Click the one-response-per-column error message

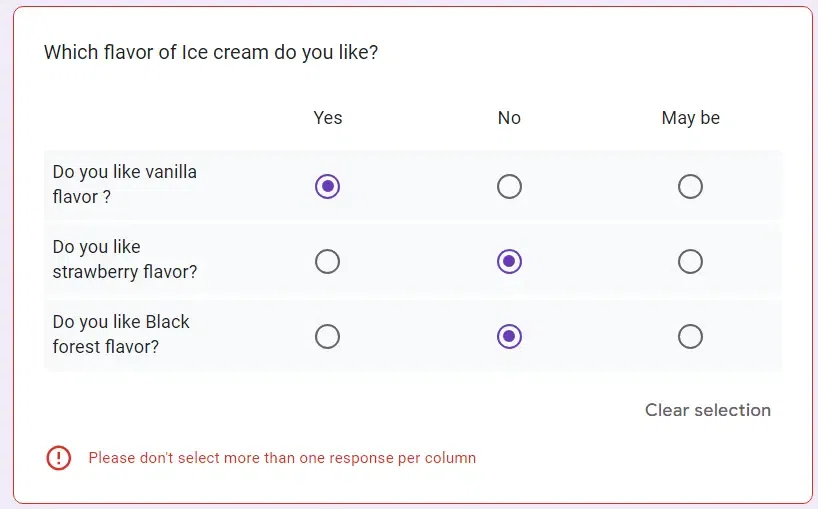[x=282, y=458]
